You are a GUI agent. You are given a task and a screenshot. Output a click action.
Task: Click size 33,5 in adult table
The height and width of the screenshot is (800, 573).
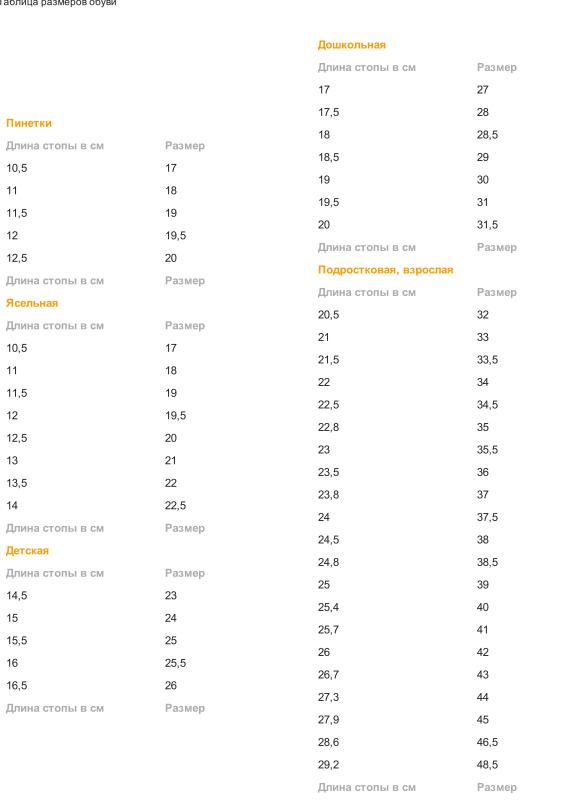(487, 360)
